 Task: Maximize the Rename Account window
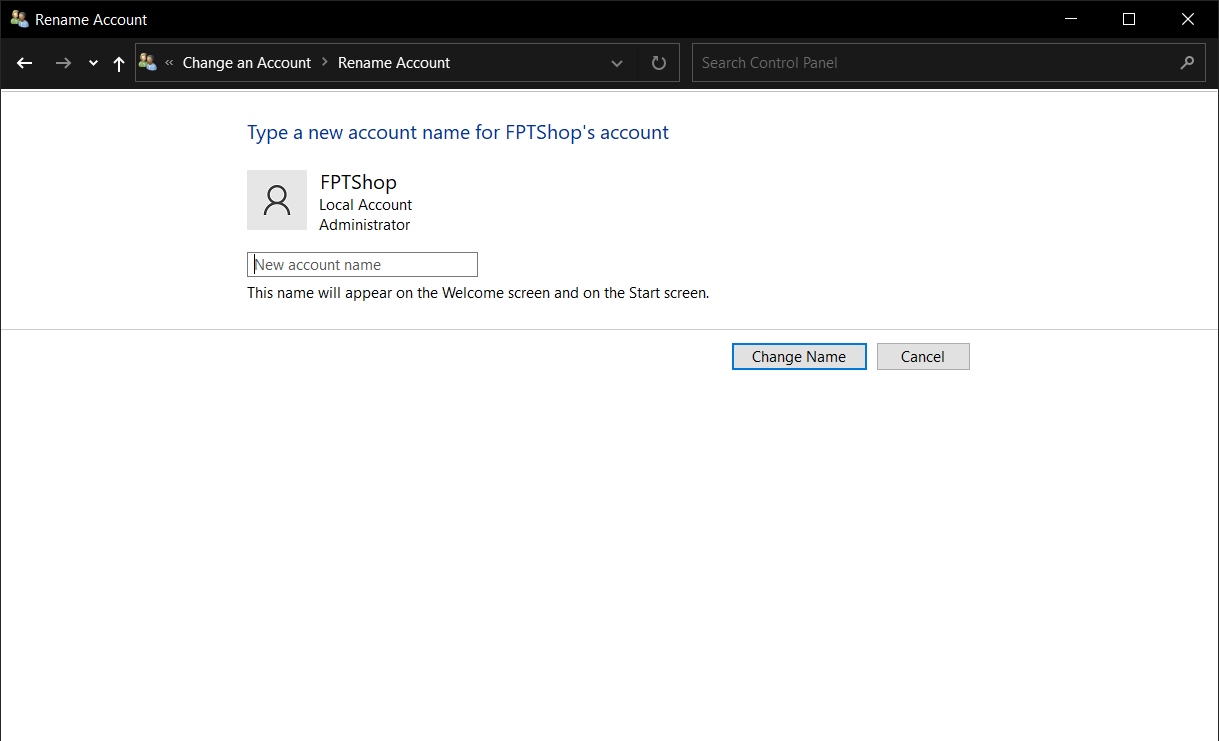pyautogui.click(x=1129, y=19)
